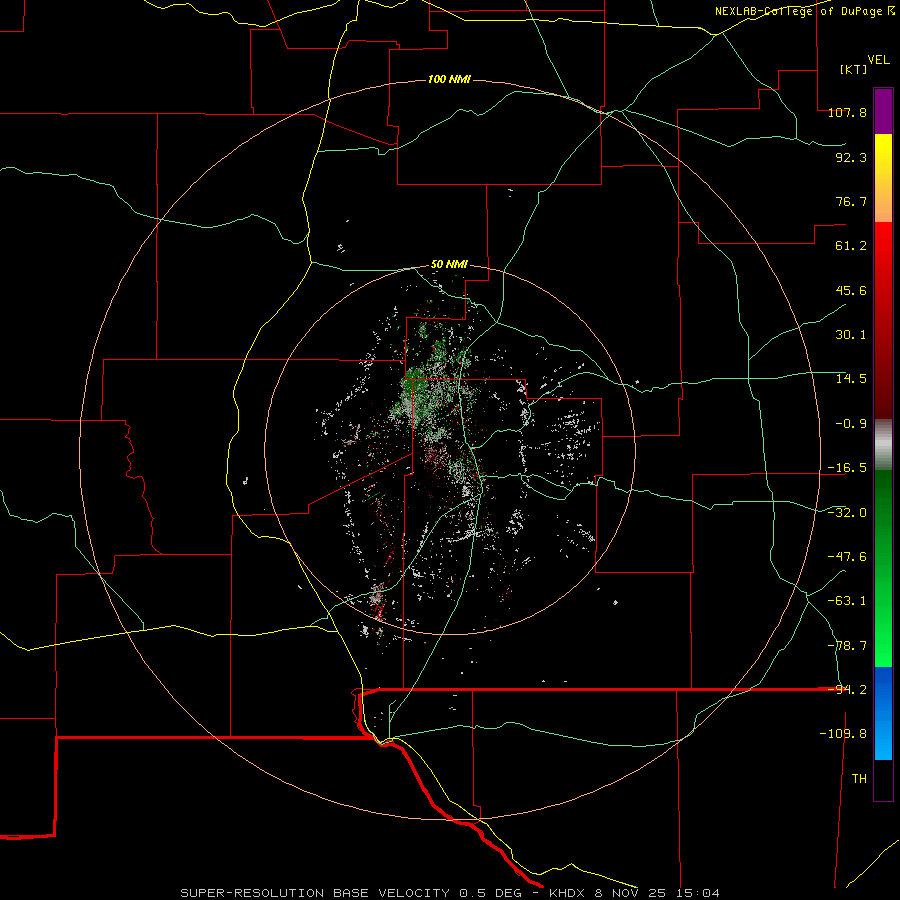
Task: Click the TH threshold label in legend
Action: click(x=859, y=779)
